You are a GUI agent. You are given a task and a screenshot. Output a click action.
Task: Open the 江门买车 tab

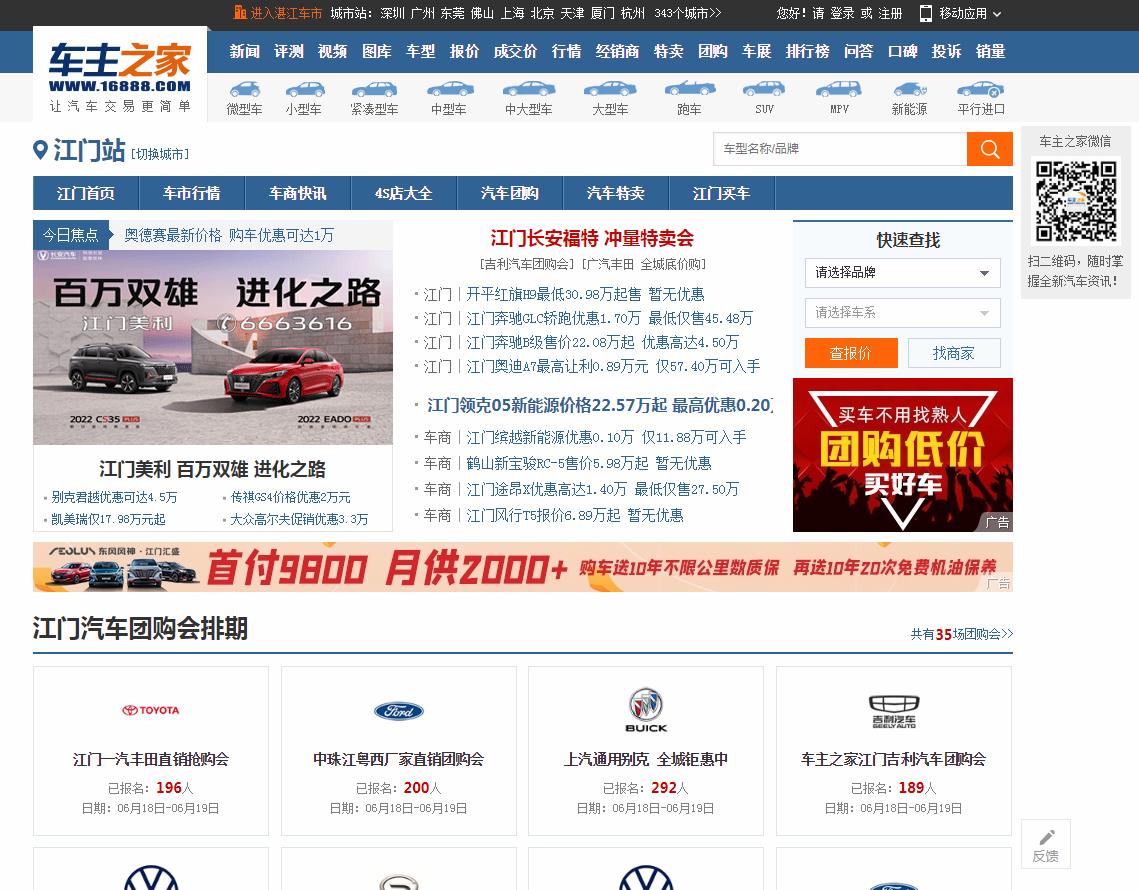[722, 193]
